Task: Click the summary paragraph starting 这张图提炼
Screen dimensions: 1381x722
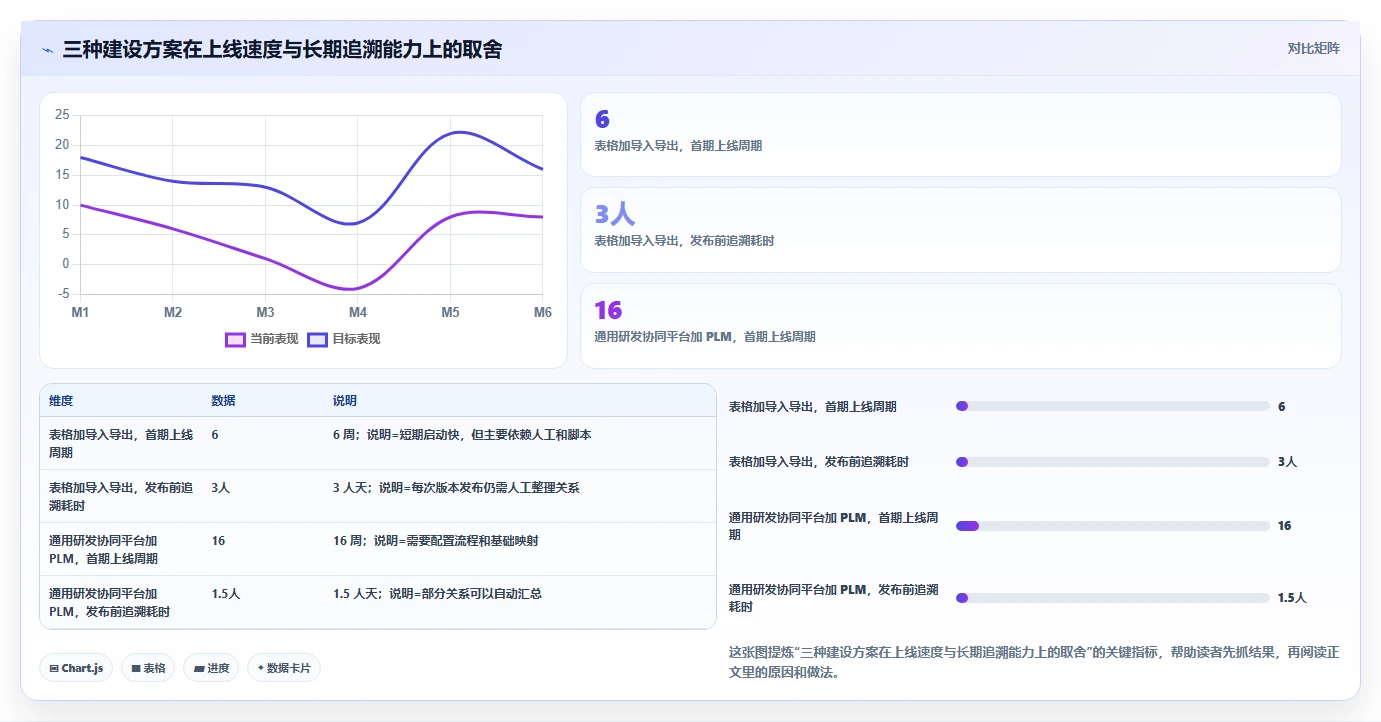Action: [1034, 662]
